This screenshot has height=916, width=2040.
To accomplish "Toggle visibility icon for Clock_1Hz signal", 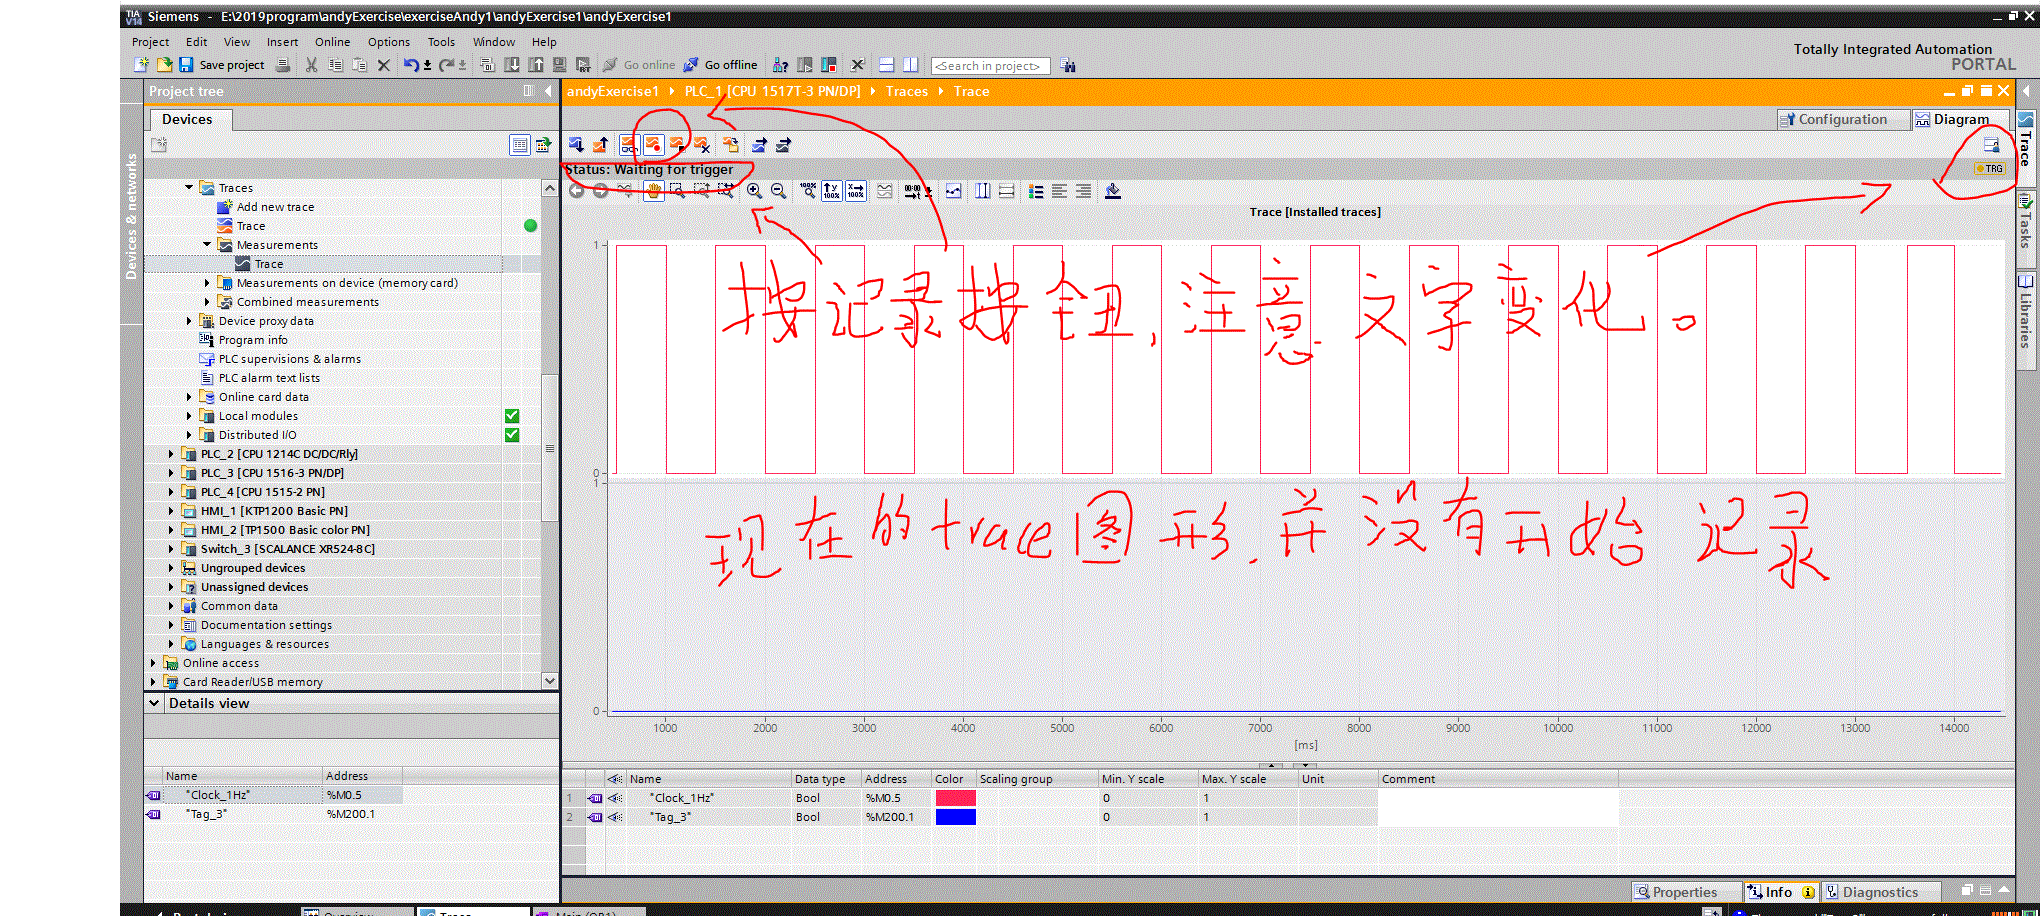I will (615, 798).
